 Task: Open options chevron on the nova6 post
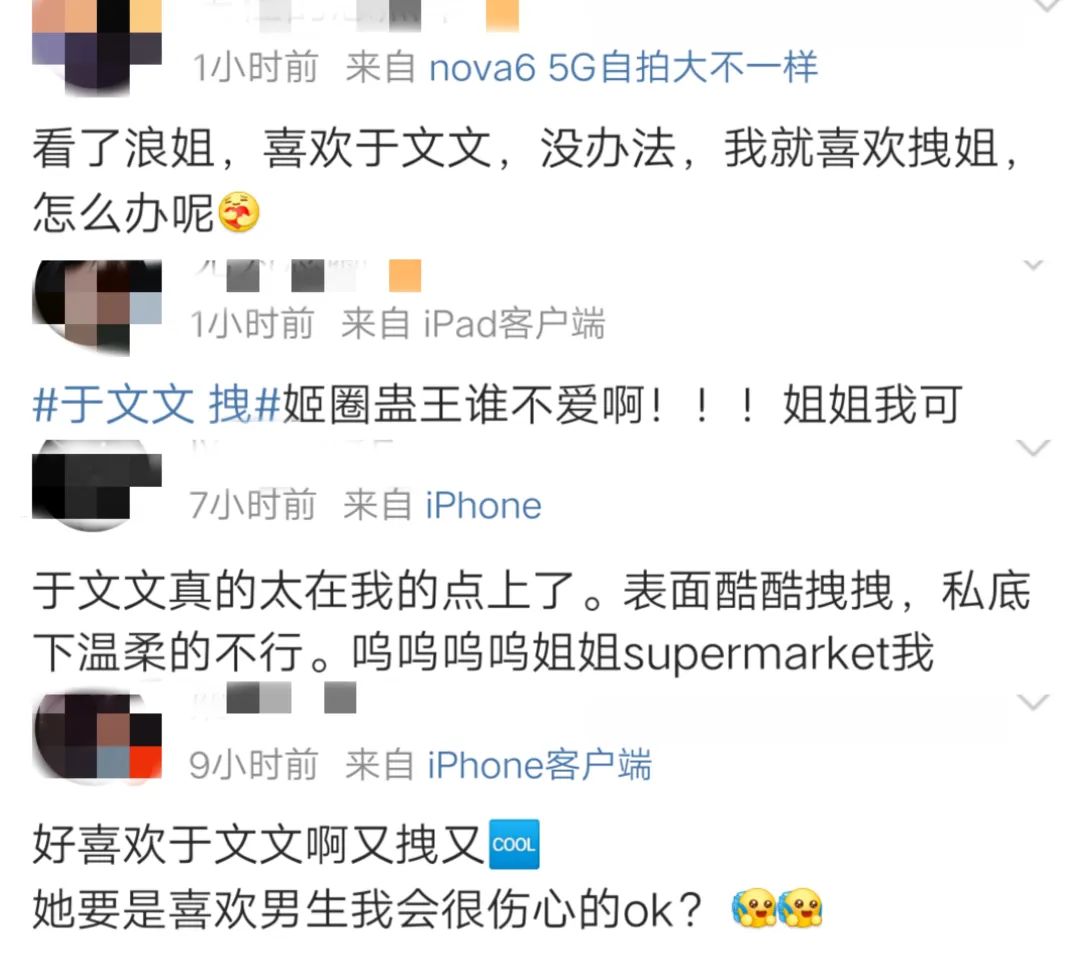(1047, 6)
